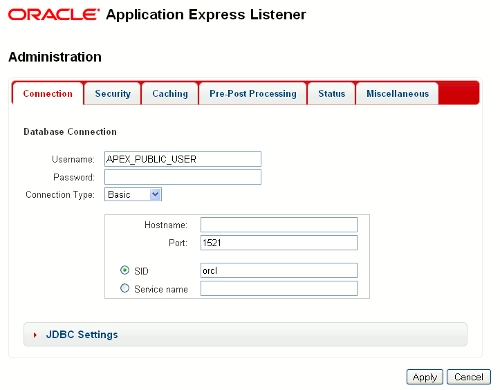This screenshot has width=500, height=390.
Task: Click the Administration page title
Action: click(x=55, y=57)
